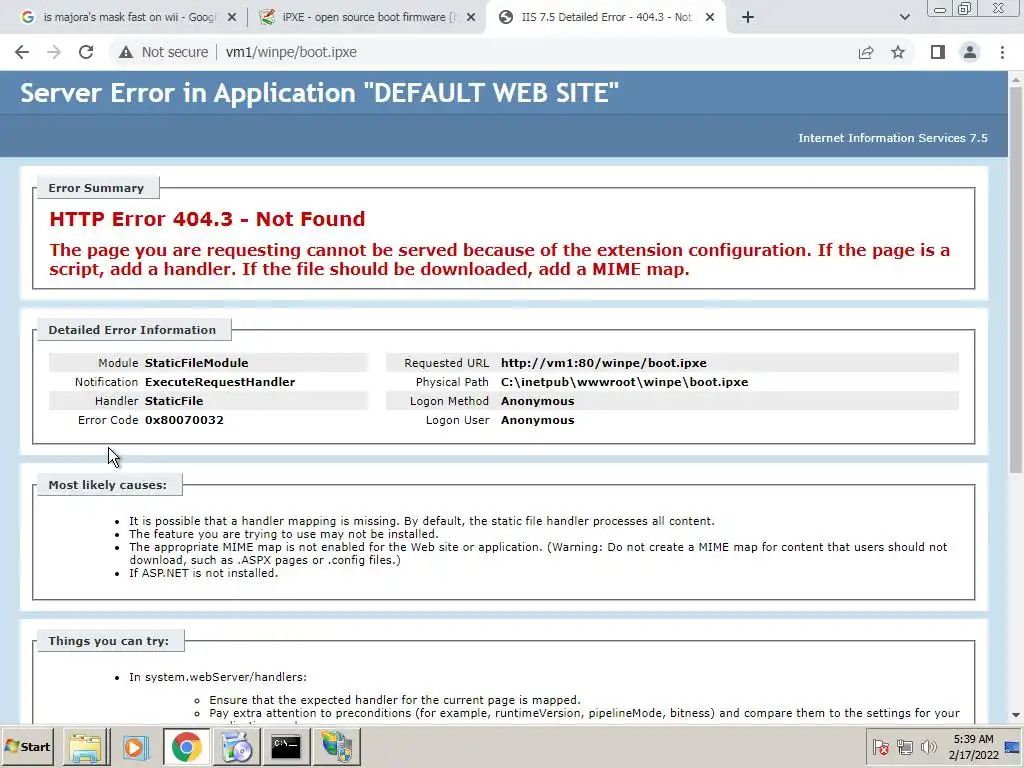1024x768 pixels.
Task: Click the Error Code value 0x80070032
Action: coord(184,420)
